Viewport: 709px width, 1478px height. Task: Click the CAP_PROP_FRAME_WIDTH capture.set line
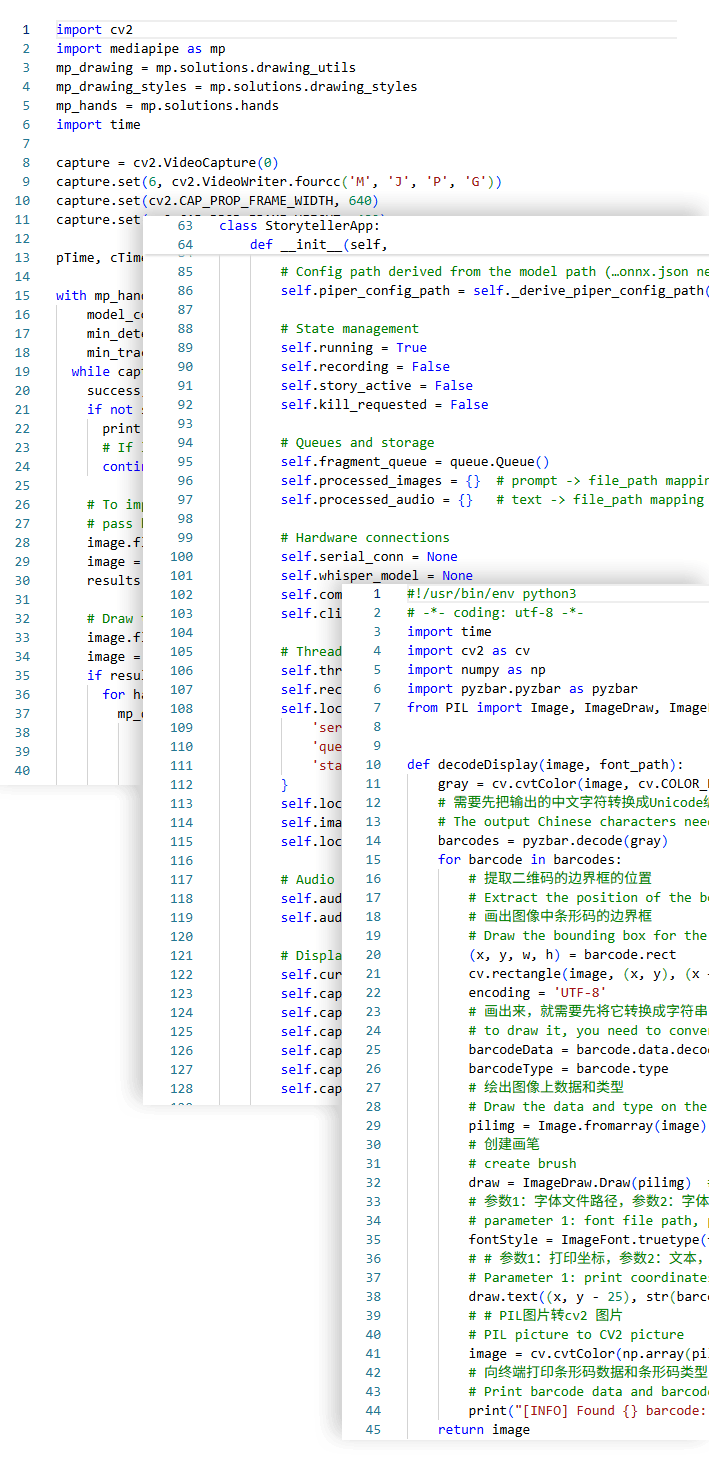click(x=217, y=200)
